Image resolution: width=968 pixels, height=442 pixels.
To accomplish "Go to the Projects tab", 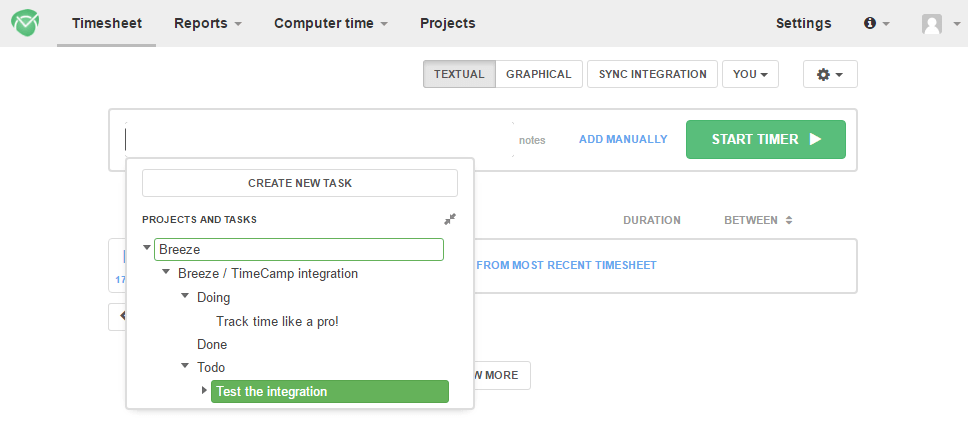I will (448, 23).
